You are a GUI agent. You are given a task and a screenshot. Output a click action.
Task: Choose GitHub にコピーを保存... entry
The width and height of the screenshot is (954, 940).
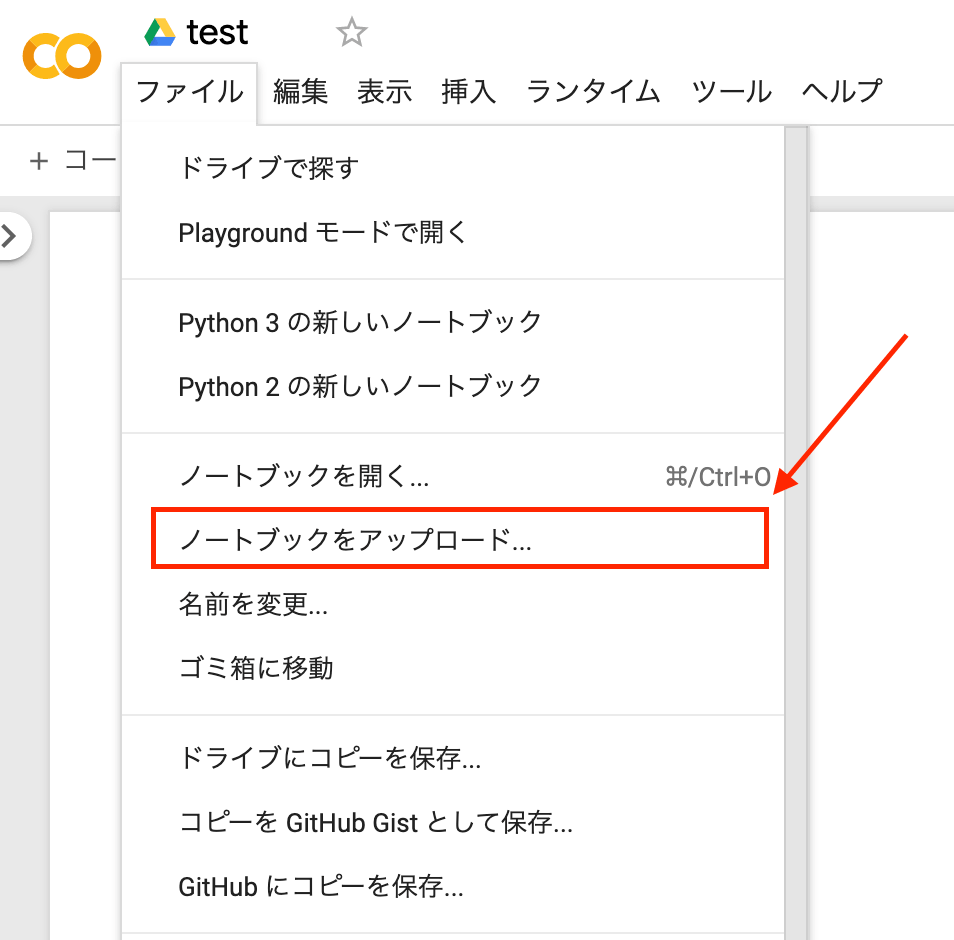(x=453, y=886)
